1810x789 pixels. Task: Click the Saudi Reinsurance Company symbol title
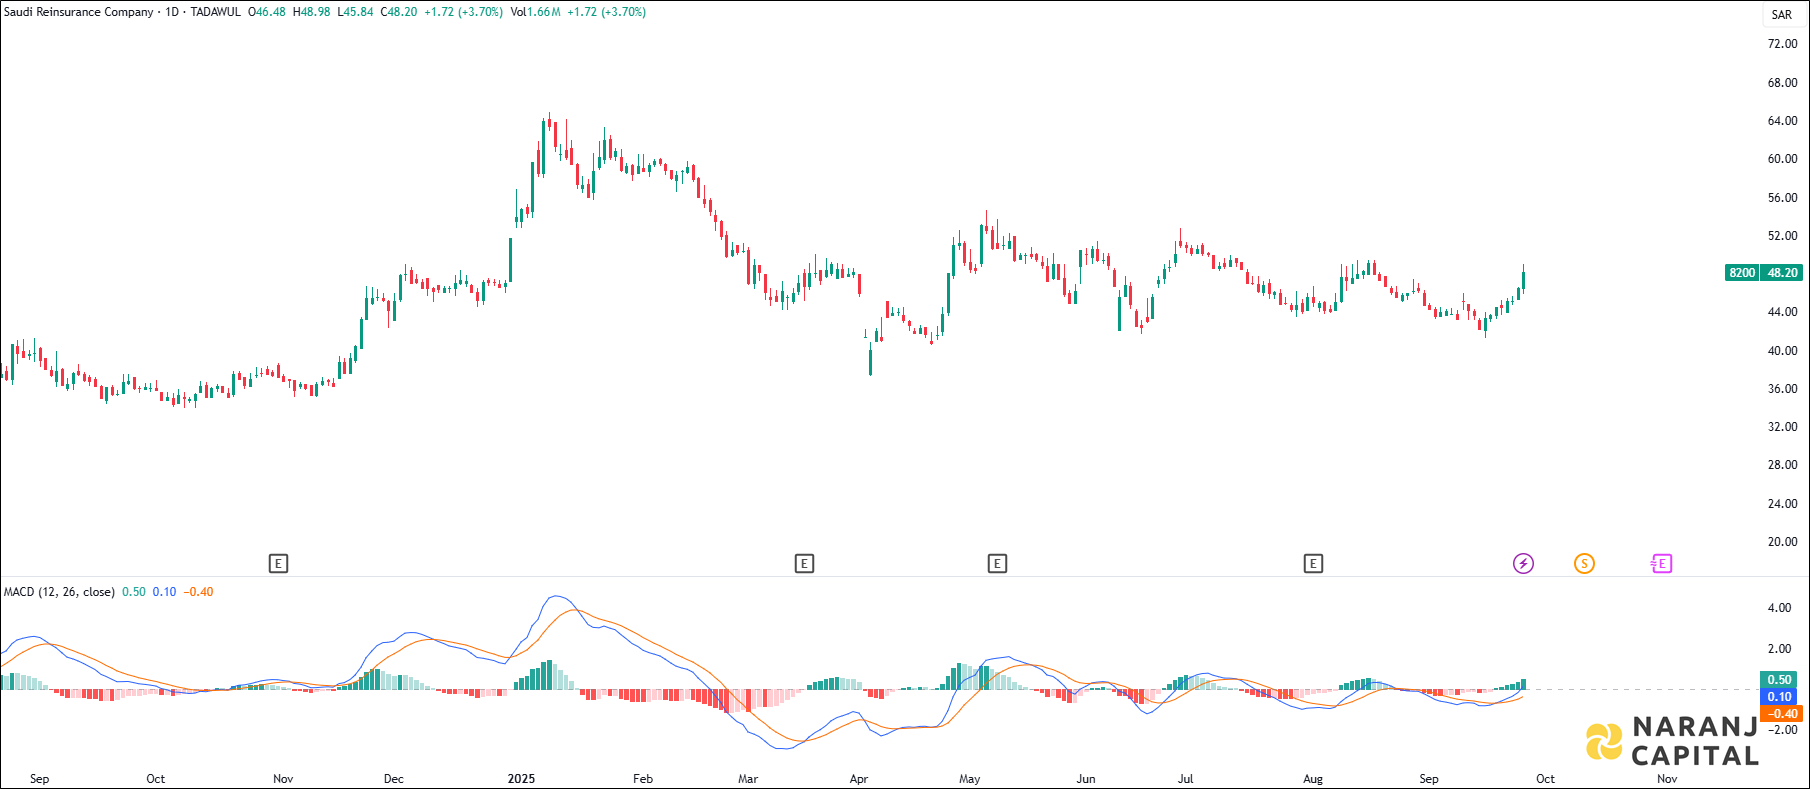(x=79, y=12)
